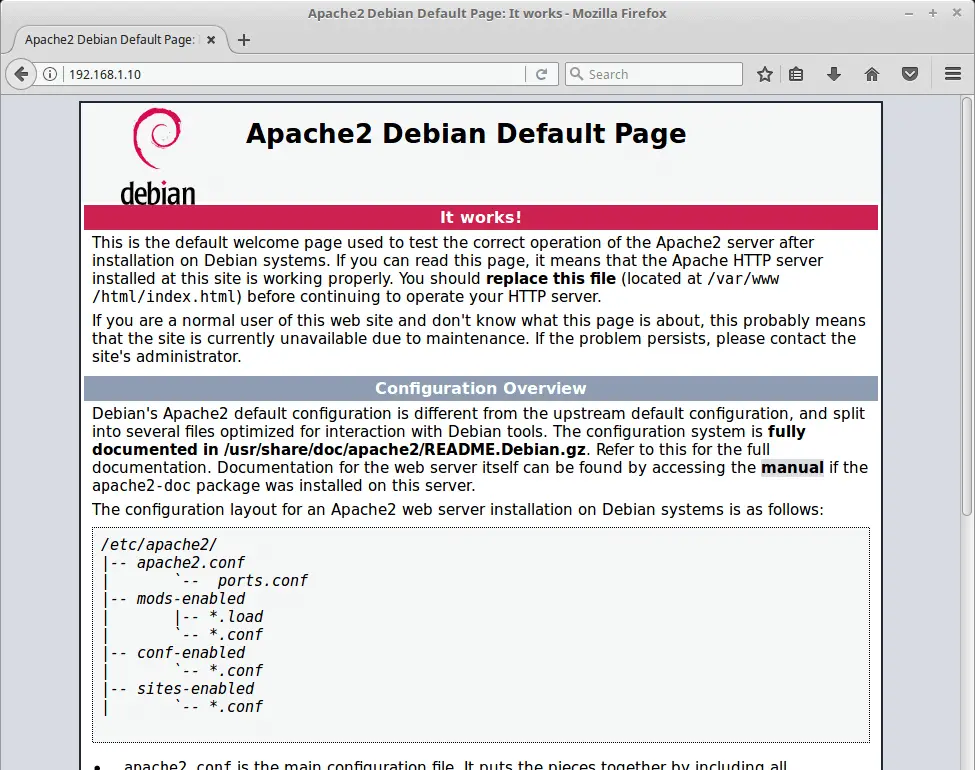Open the downloads panel
The width and height of the screenshot is (975, 770).
pos(834,74)
